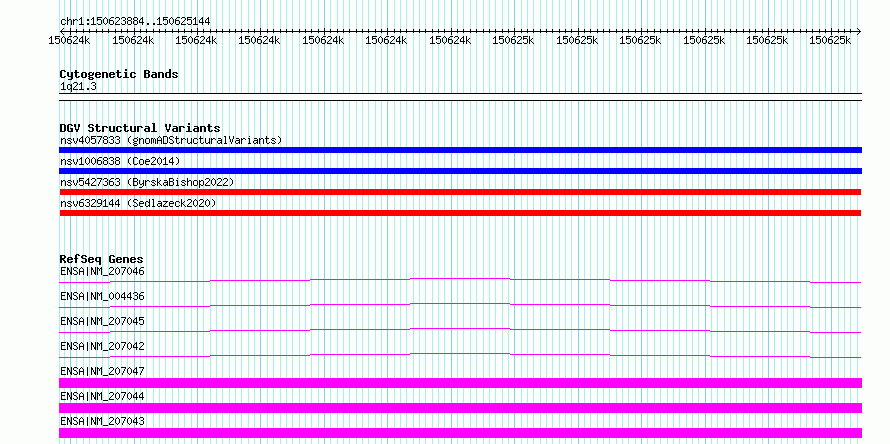This screenshot has width=890, height=444.
Task: Click the ENSA NM_207047 magenta exon bar
Action: 460,383
